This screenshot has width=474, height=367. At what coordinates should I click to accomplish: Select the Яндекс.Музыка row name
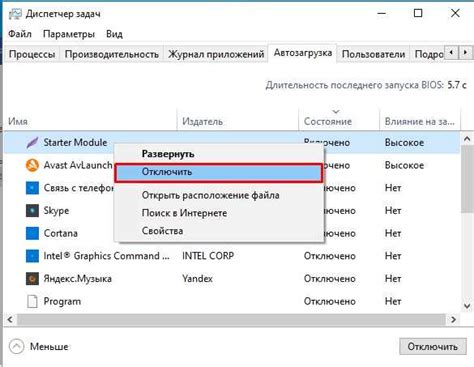pyautogui.click(x=77, y=279)
